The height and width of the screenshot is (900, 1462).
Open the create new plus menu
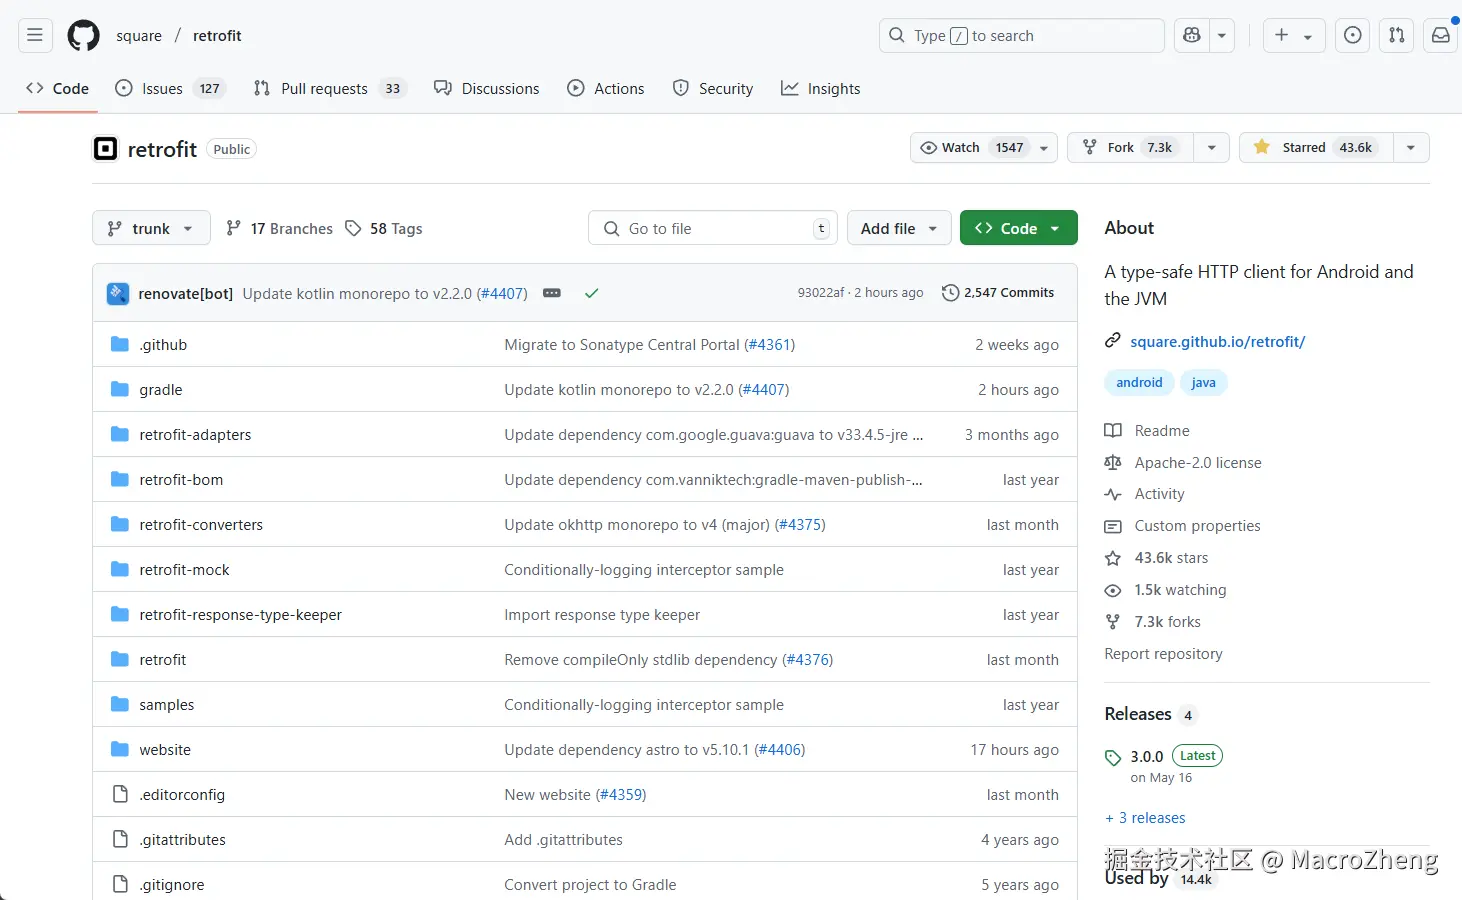tap(1294, 36)
